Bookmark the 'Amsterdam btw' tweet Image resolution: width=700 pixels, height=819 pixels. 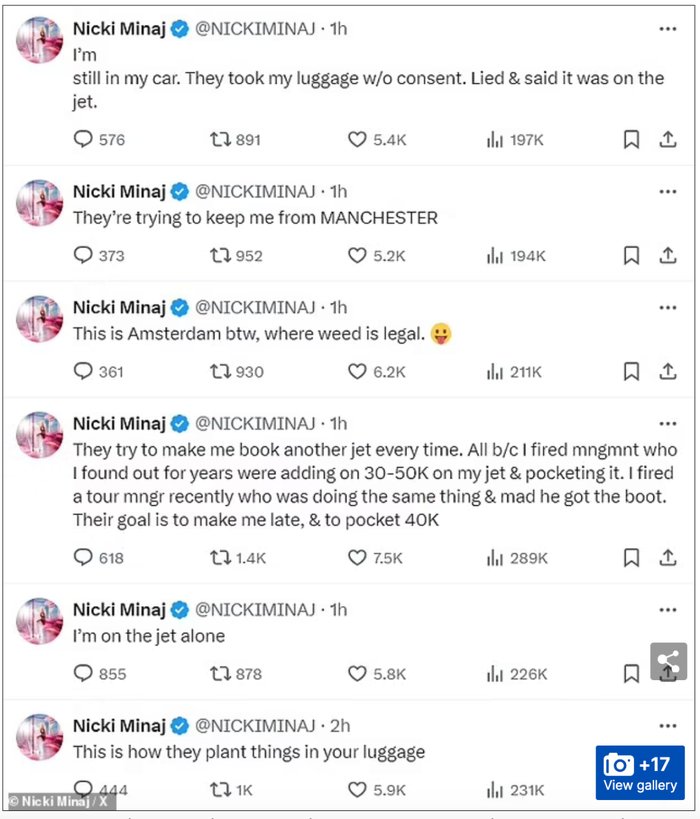click(631, 372)
